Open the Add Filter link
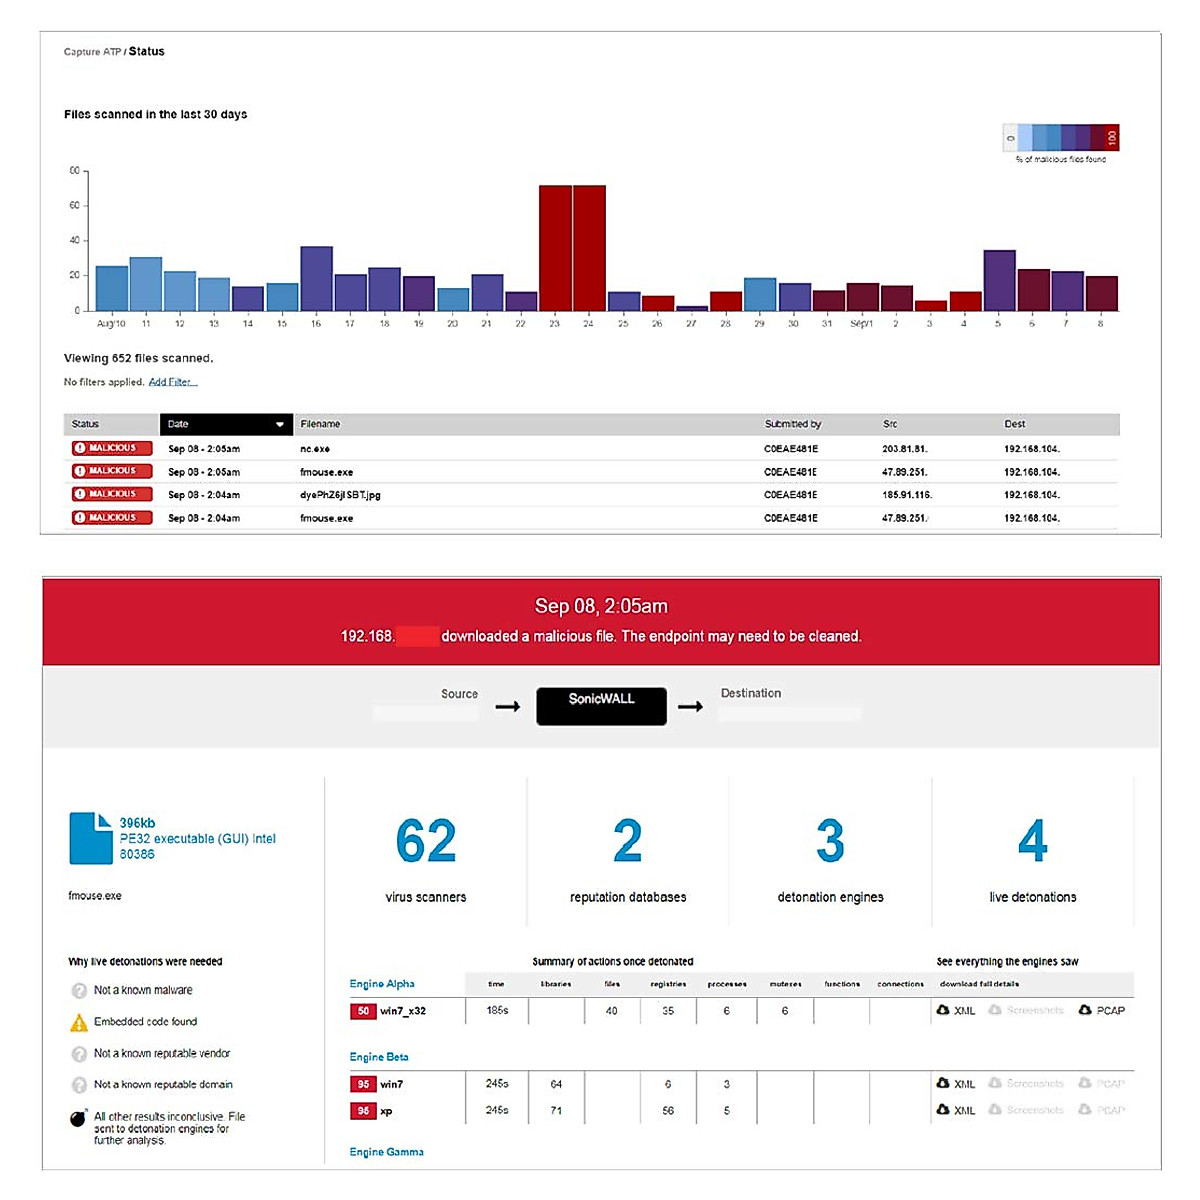 tap(172, 382)
